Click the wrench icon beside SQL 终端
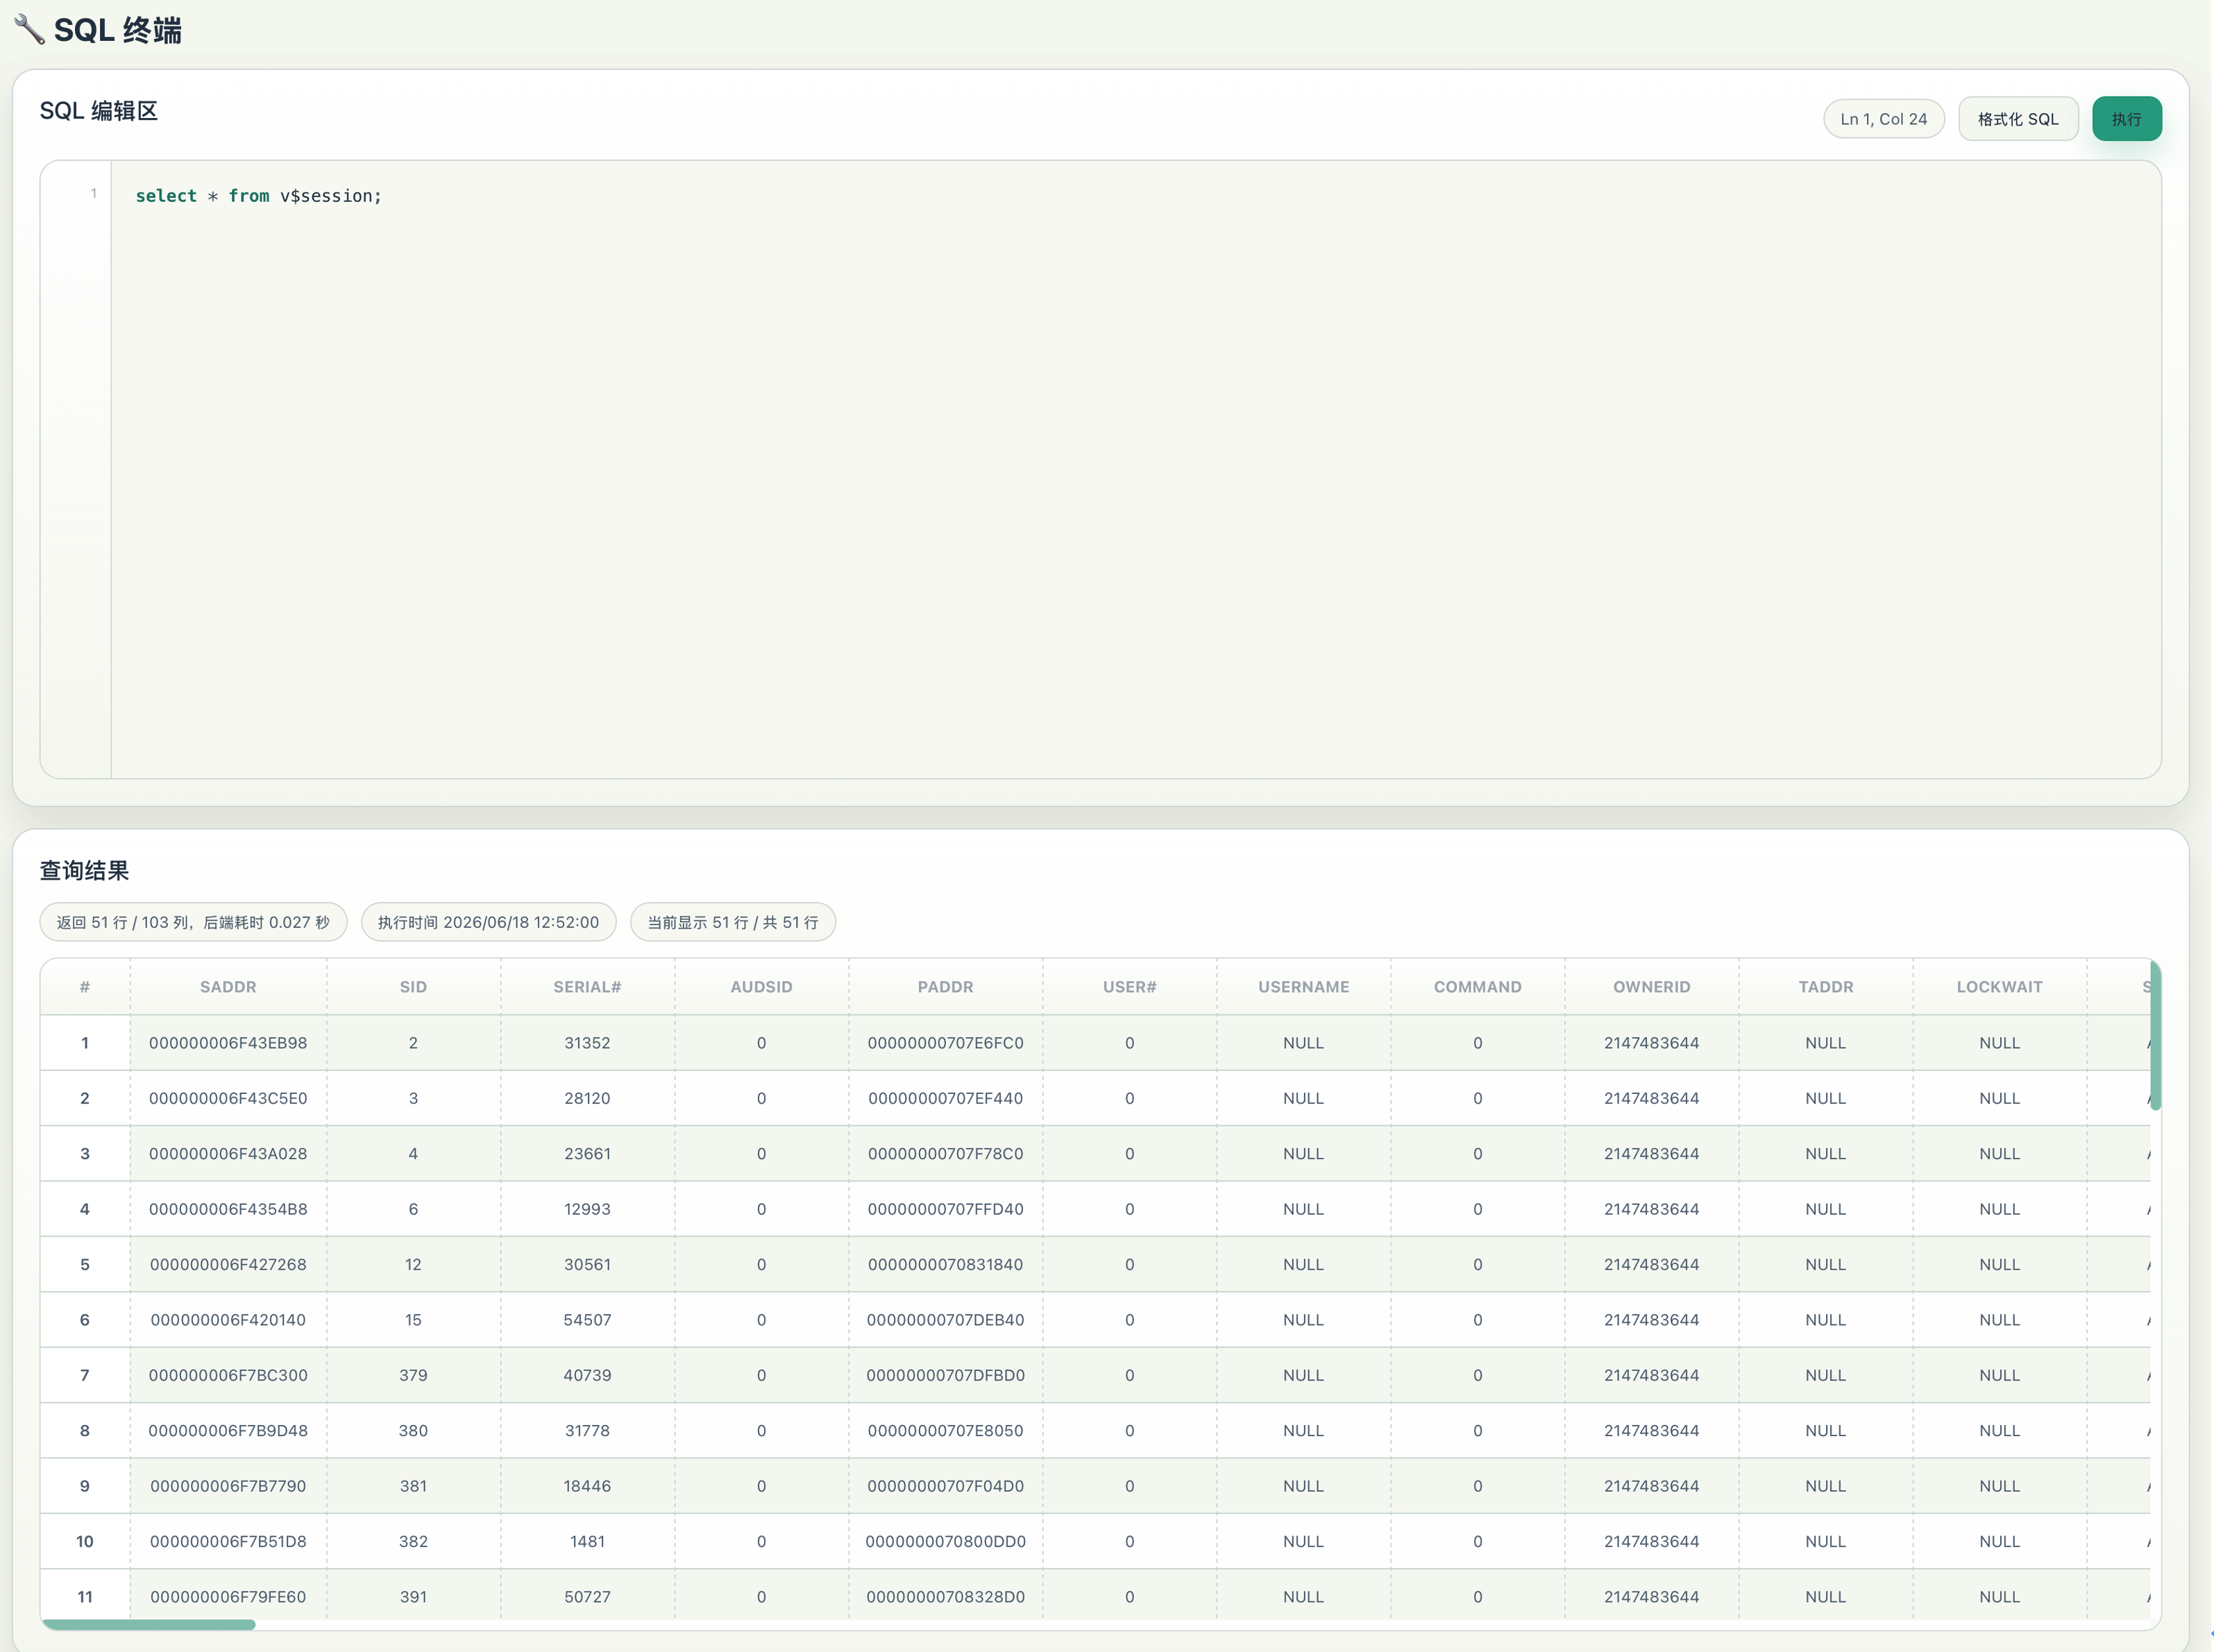The width and height of the screenshot is (2214, 1652). click(29, 29)
